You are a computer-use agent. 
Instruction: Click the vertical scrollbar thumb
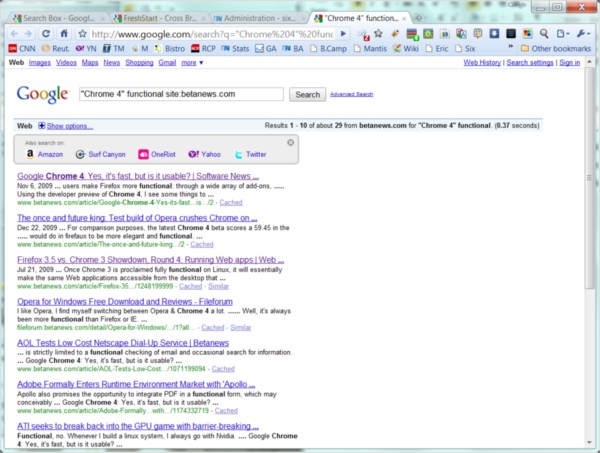[589, 178]
